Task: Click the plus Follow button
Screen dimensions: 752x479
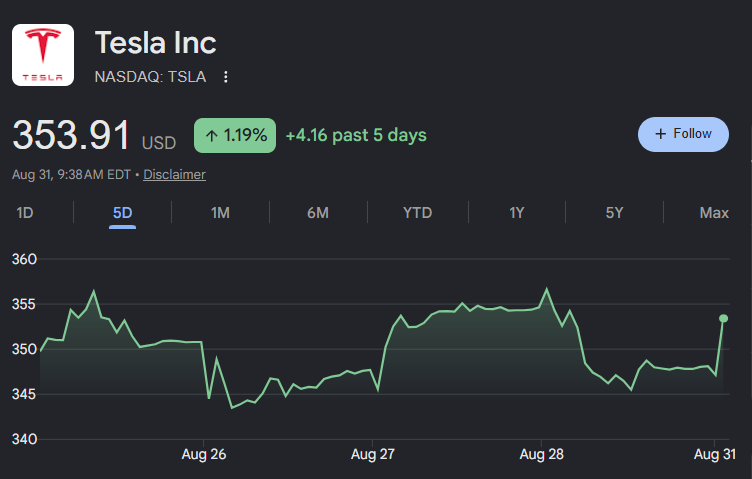Action: coord(683,134)
